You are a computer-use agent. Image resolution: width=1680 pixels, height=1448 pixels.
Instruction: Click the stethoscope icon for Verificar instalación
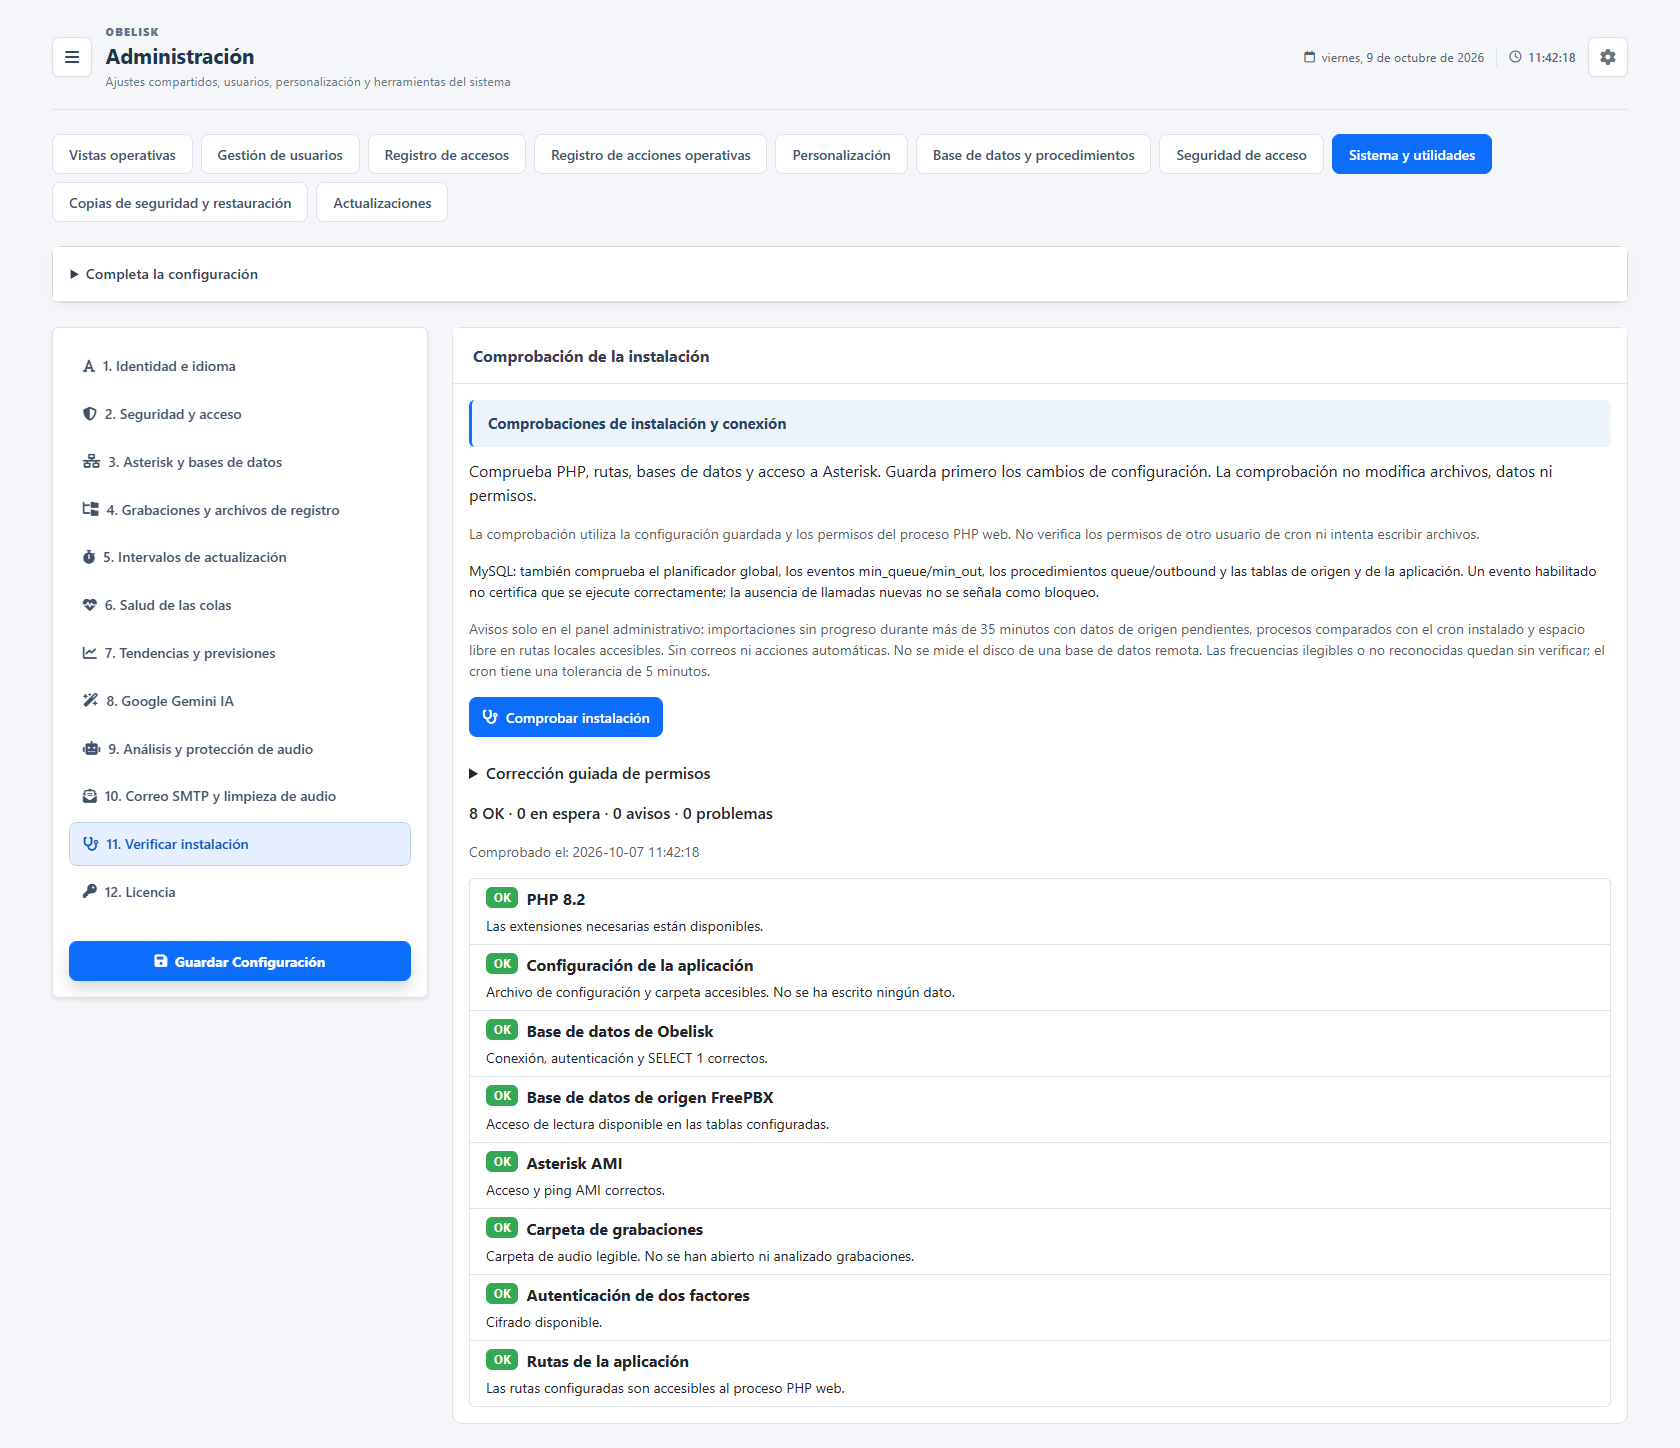pyautogui.click(x=91, y=844)
